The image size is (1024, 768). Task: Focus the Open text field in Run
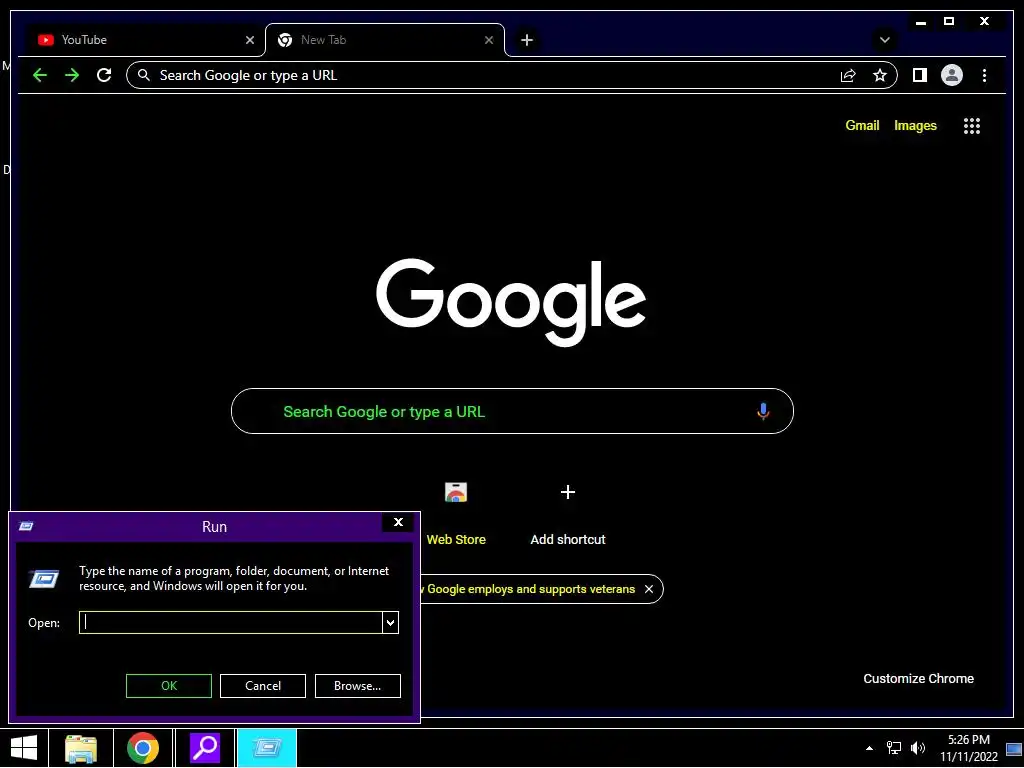(231, 623)
